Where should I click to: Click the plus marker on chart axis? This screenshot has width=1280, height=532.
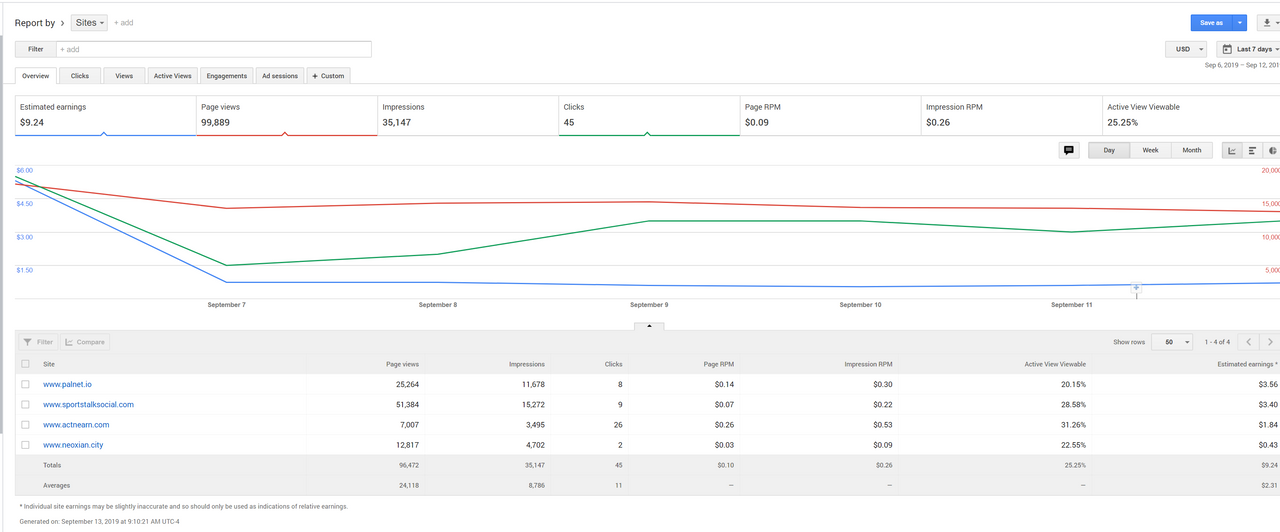[x=1136, y=287]
